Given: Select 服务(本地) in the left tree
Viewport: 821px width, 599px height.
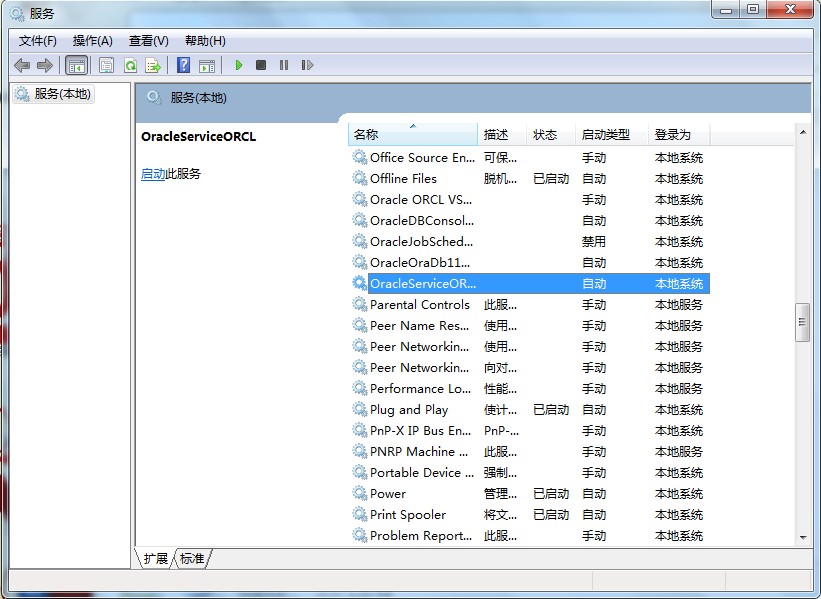Looking at the screenshot, I should click(x=53, y=94).
